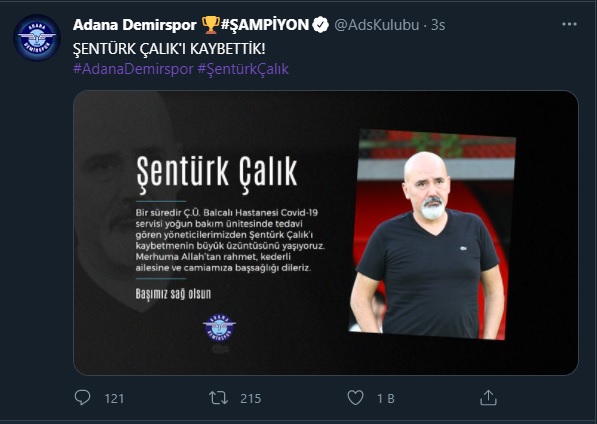Click the 121 replies count
Viewport: 597px width, 424px height.
(x=114, y=398)
